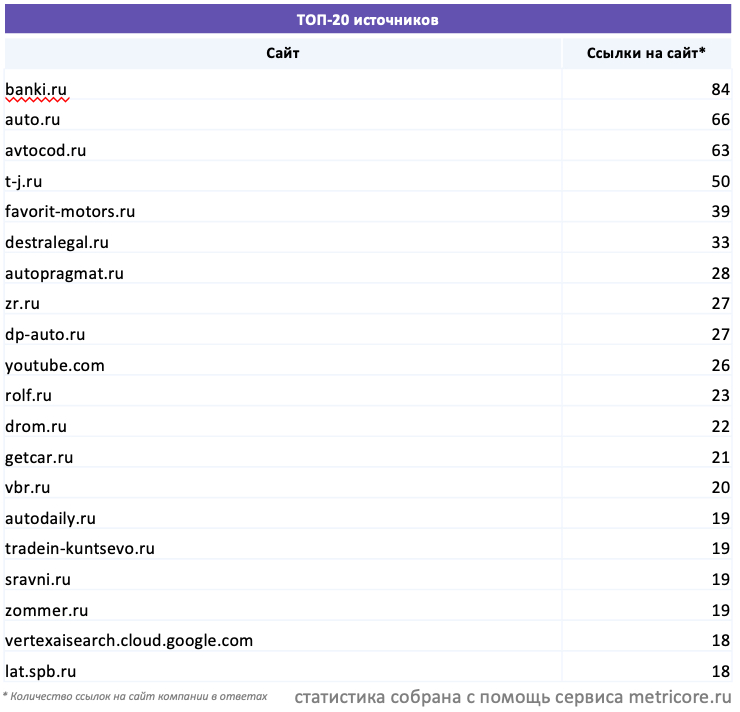Select the lat.spb.ru cell
This screenshot has width=740, height=712.
coord(41,671)
